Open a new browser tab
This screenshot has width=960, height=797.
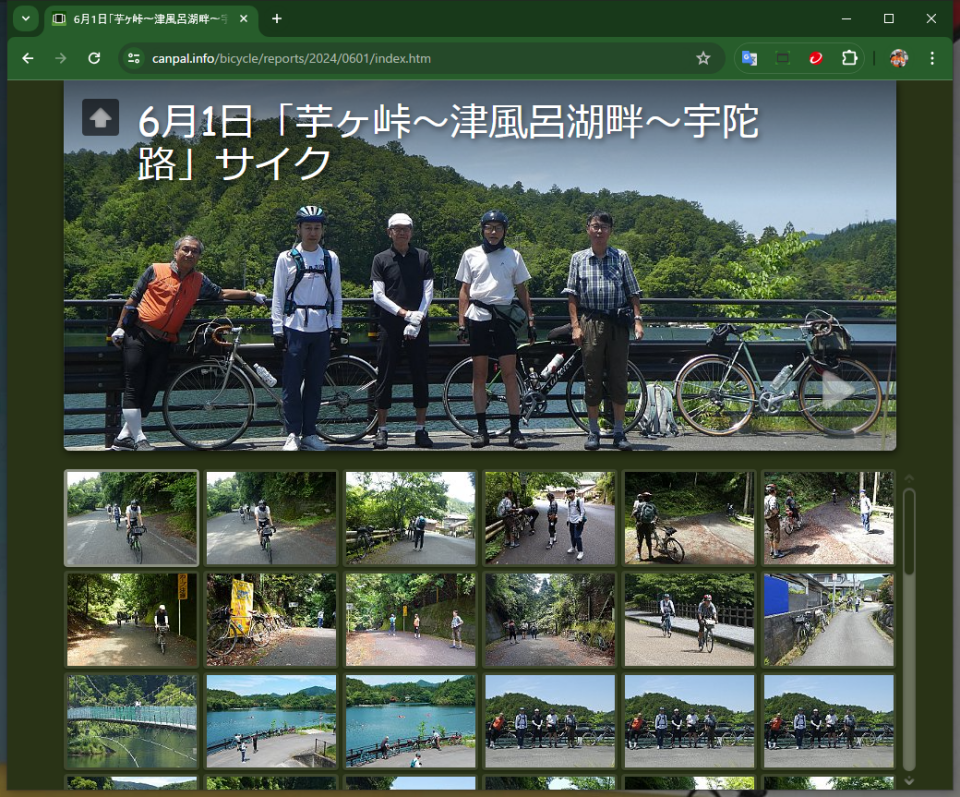(x=277, y=19)
